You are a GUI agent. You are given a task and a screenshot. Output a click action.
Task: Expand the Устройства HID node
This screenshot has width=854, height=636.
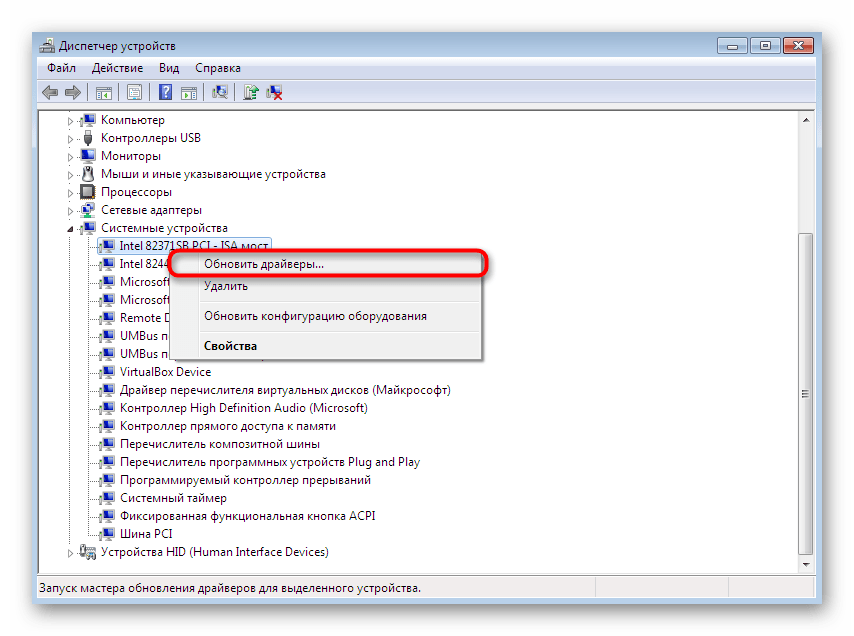[x=71, y=552]
